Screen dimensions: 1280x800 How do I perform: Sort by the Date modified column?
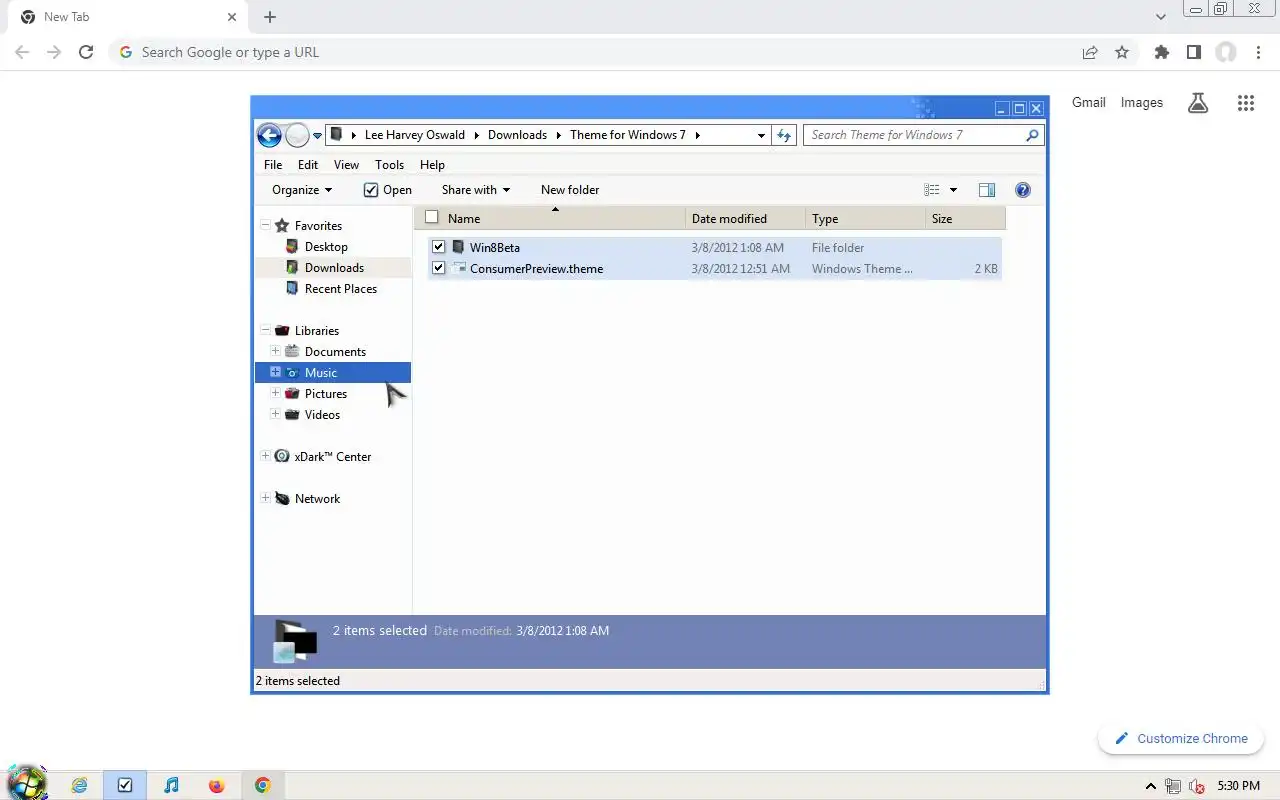(746, 218)
